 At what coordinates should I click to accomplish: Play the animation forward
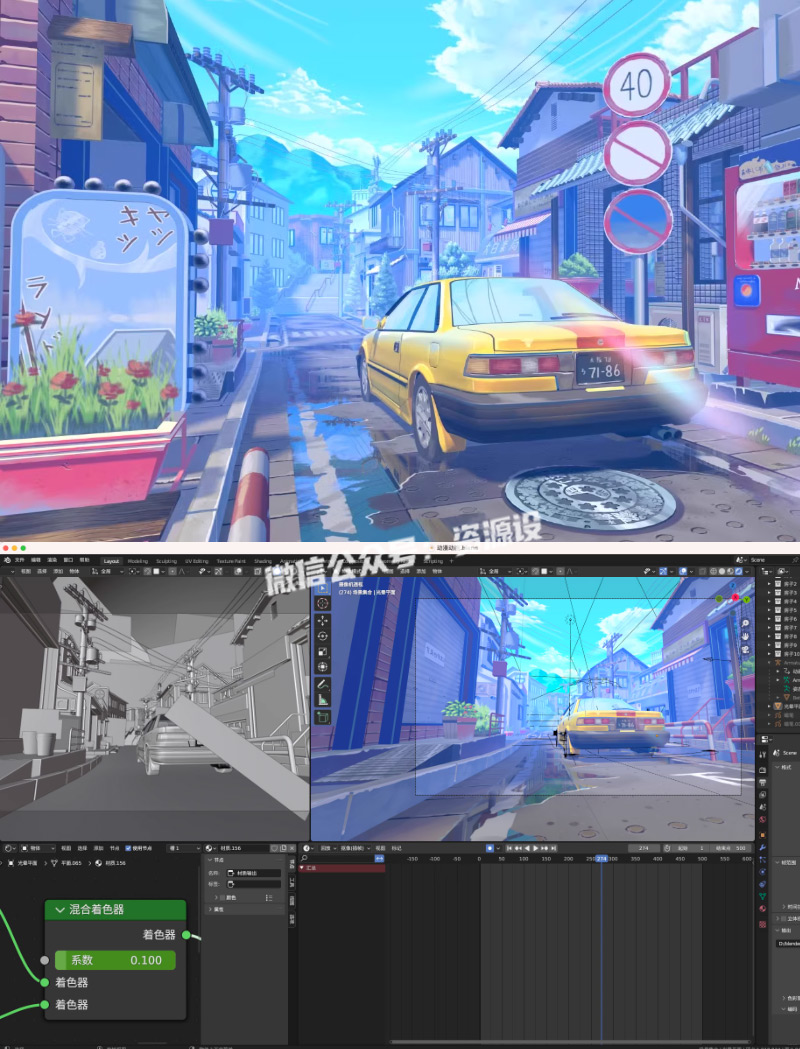coord(536,848)
